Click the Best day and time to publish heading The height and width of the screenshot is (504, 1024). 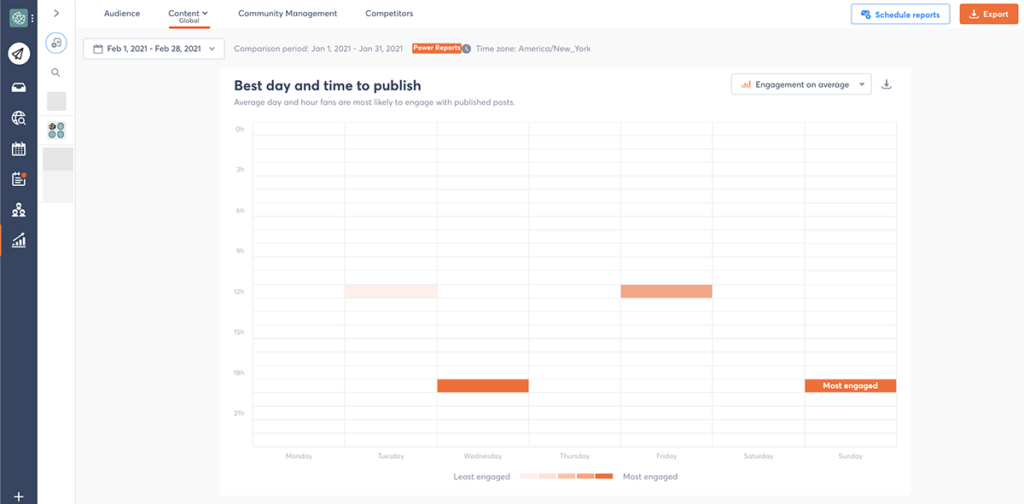coord(327,86)
